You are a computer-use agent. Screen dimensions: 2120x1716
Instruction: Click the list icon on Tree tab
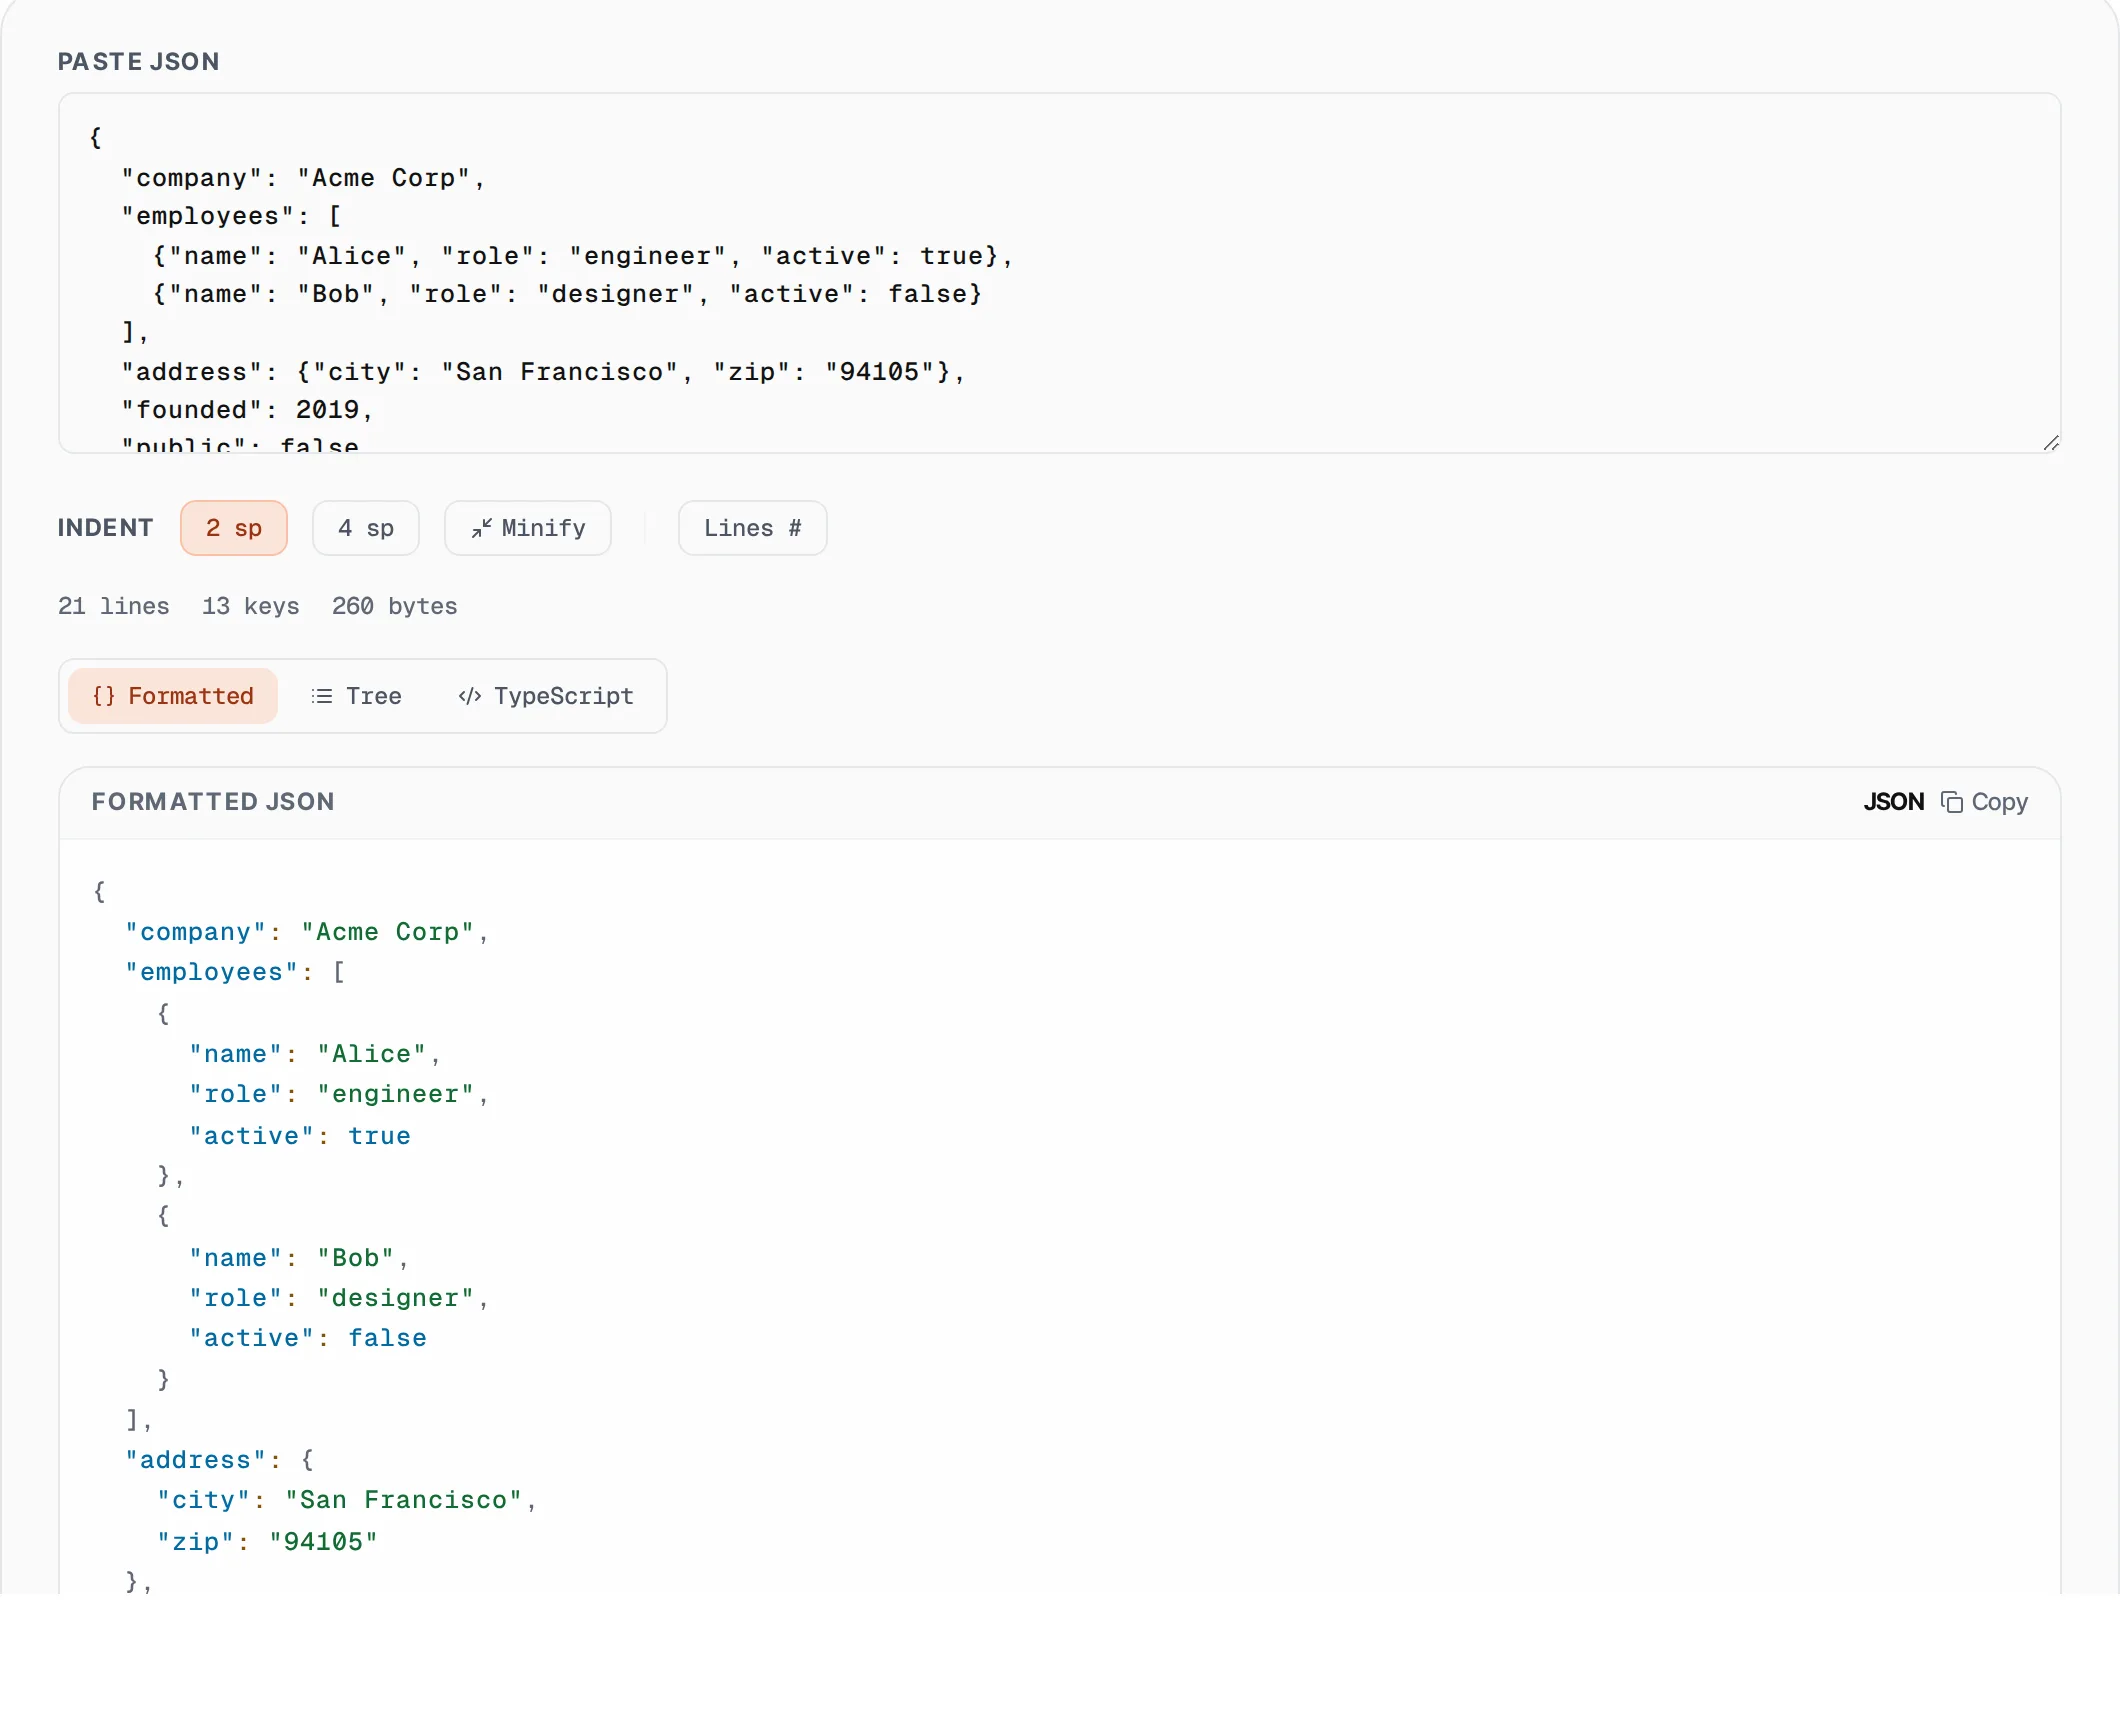(321, 696)
